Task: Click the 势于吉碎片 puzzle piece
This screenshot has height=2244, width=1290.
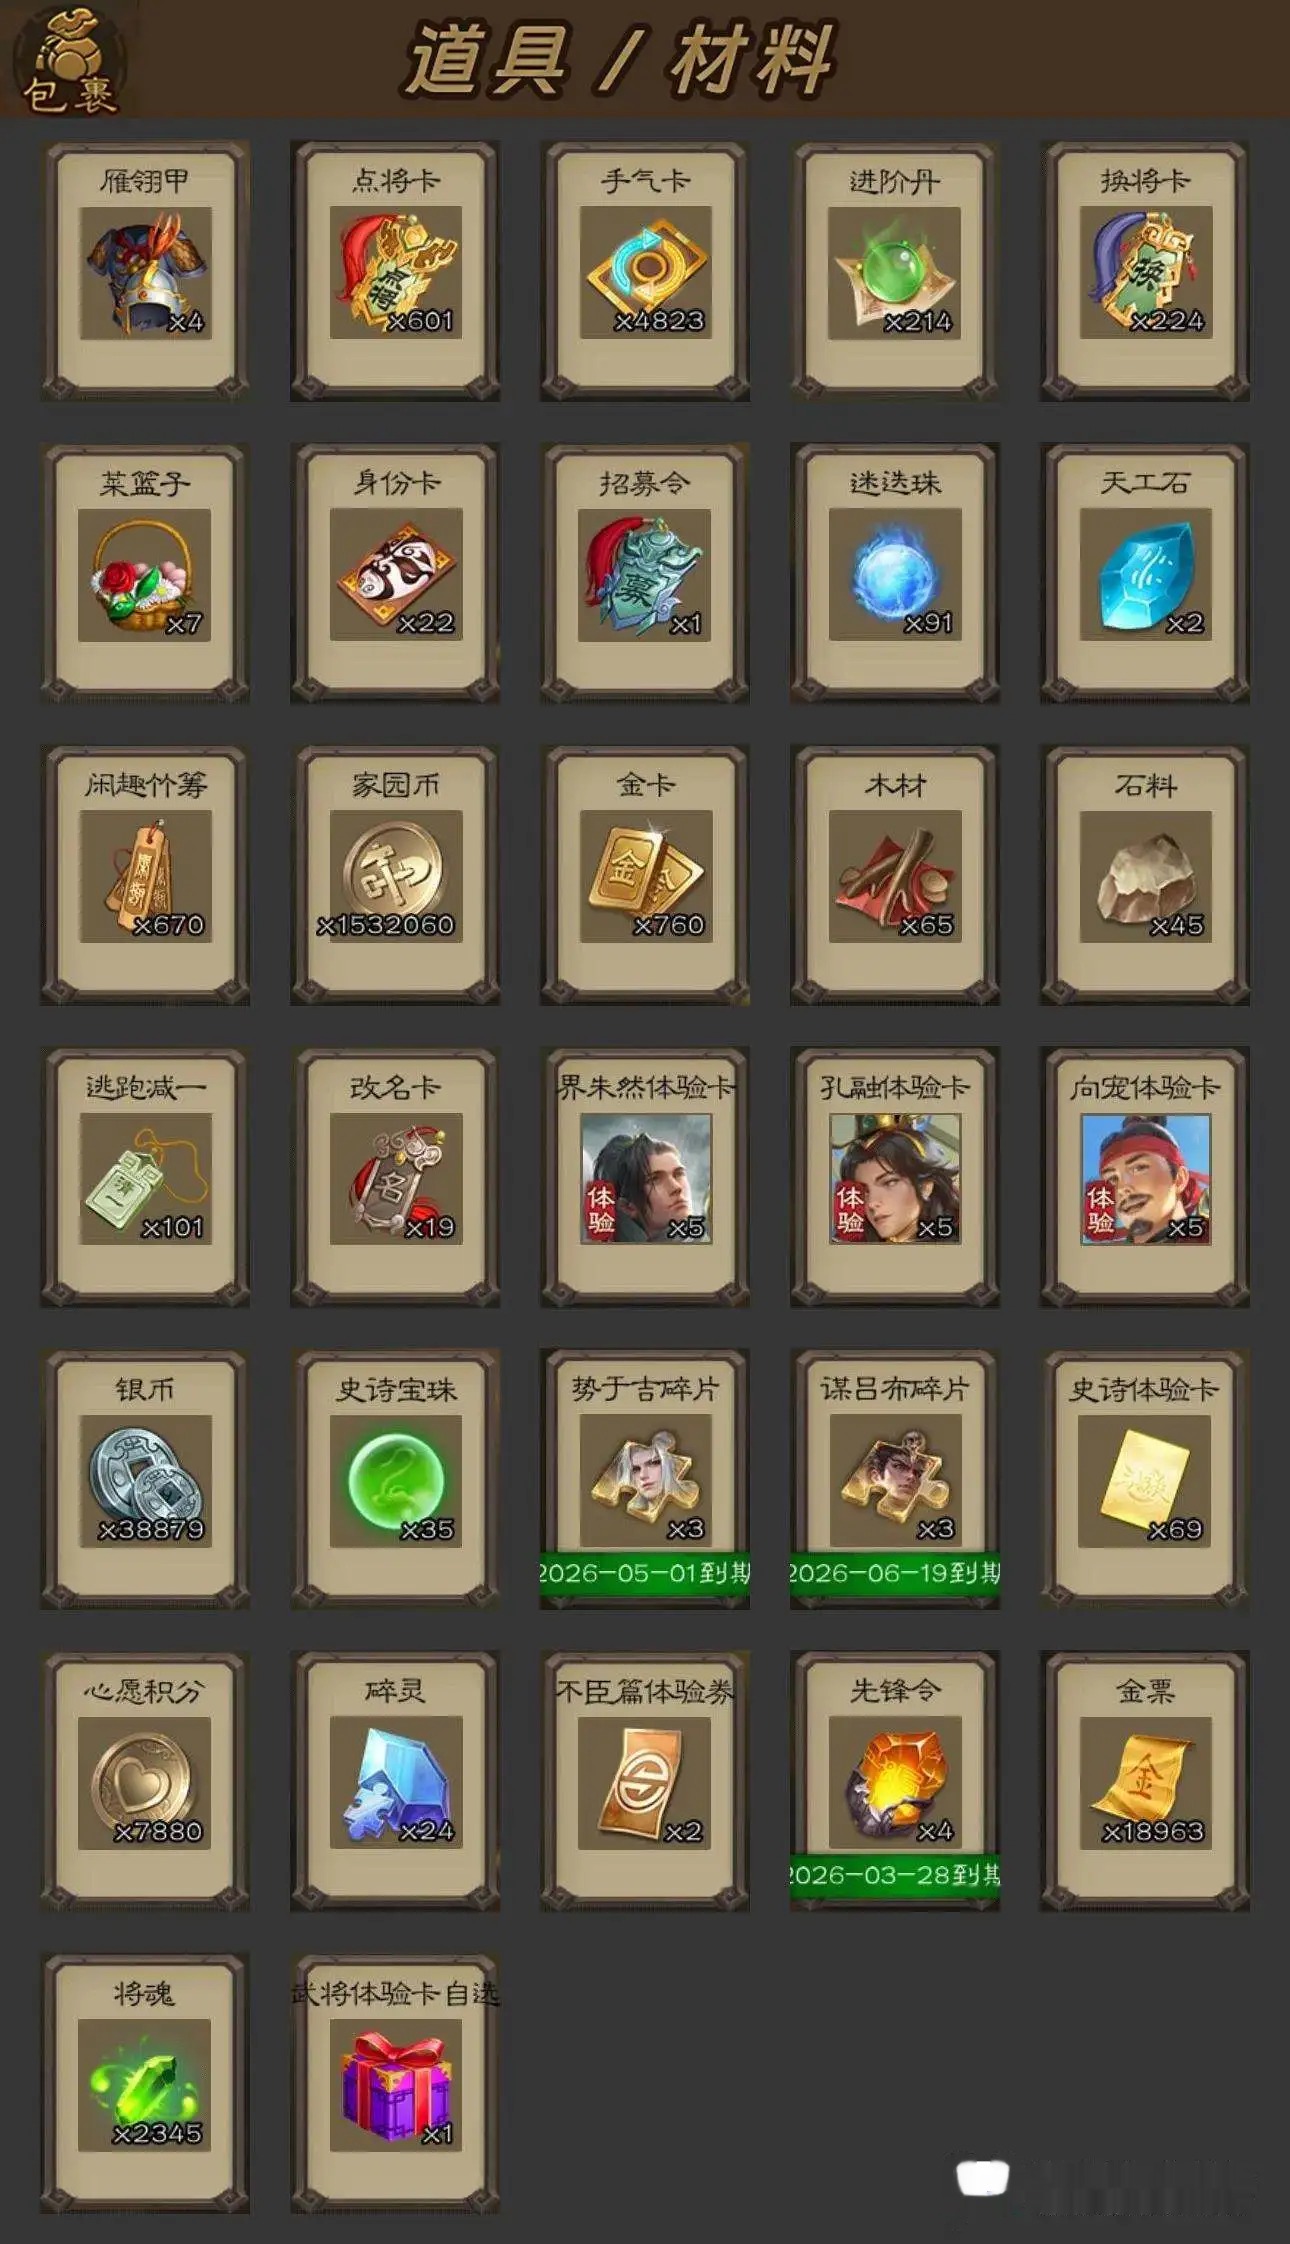Action: (645, 1480)
